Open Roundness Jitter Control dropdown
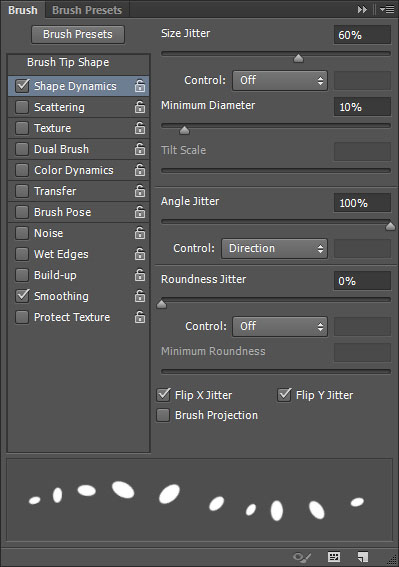The height and width of the screenshot is (567, 399). tap(280, 327)
